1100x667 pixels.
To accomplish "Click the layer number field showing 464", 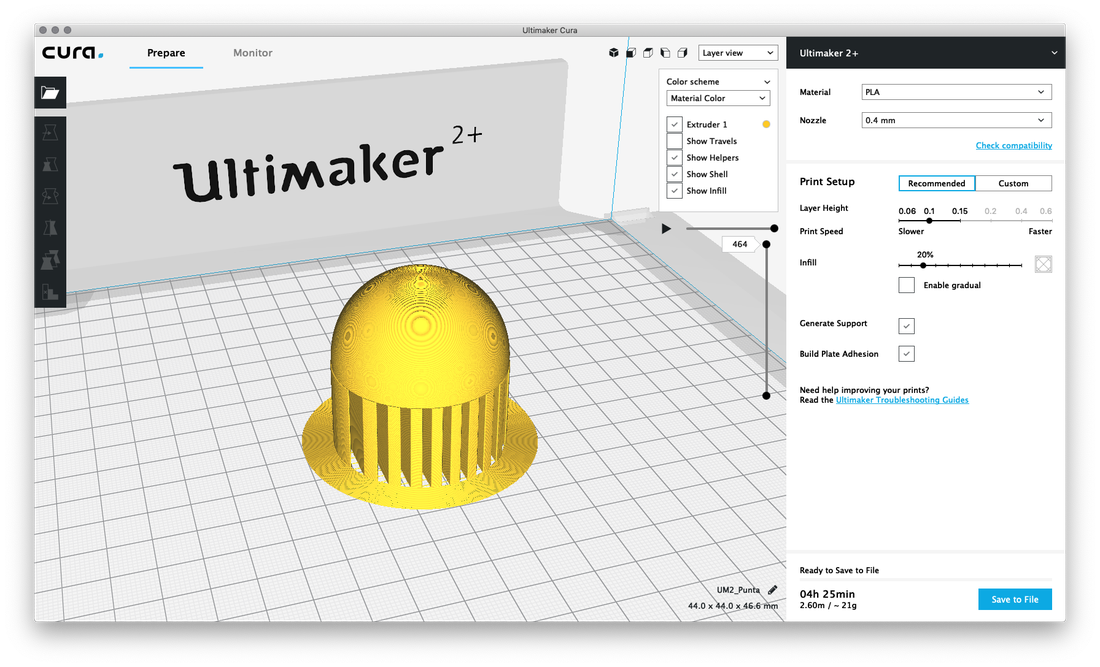I will click(739, 244).
